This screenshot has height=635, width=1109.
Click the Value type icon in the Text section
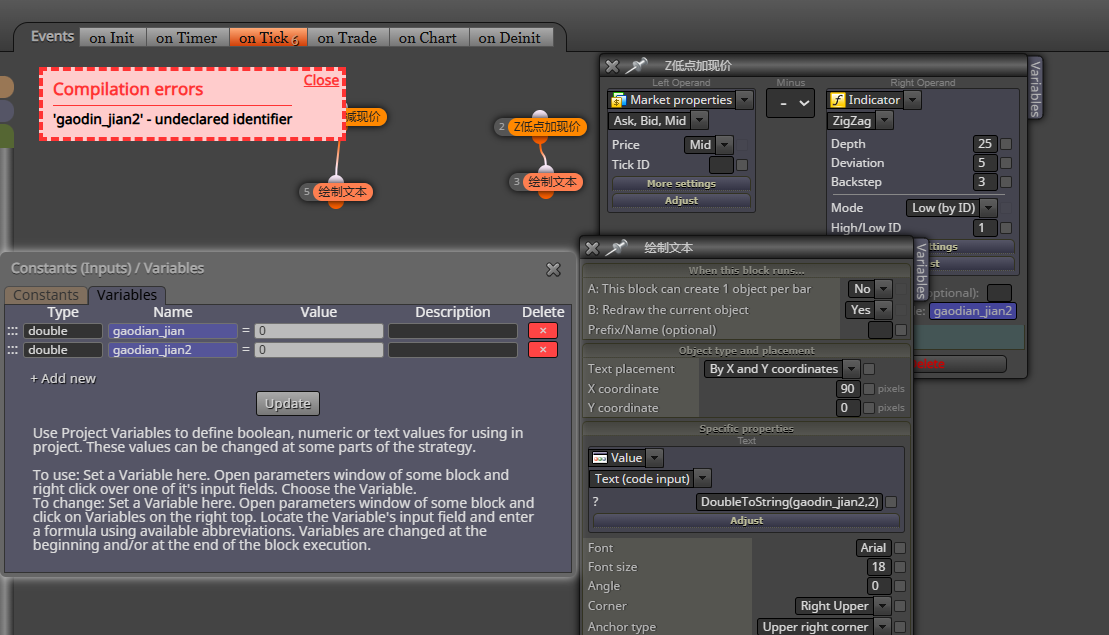coord(600,458)
